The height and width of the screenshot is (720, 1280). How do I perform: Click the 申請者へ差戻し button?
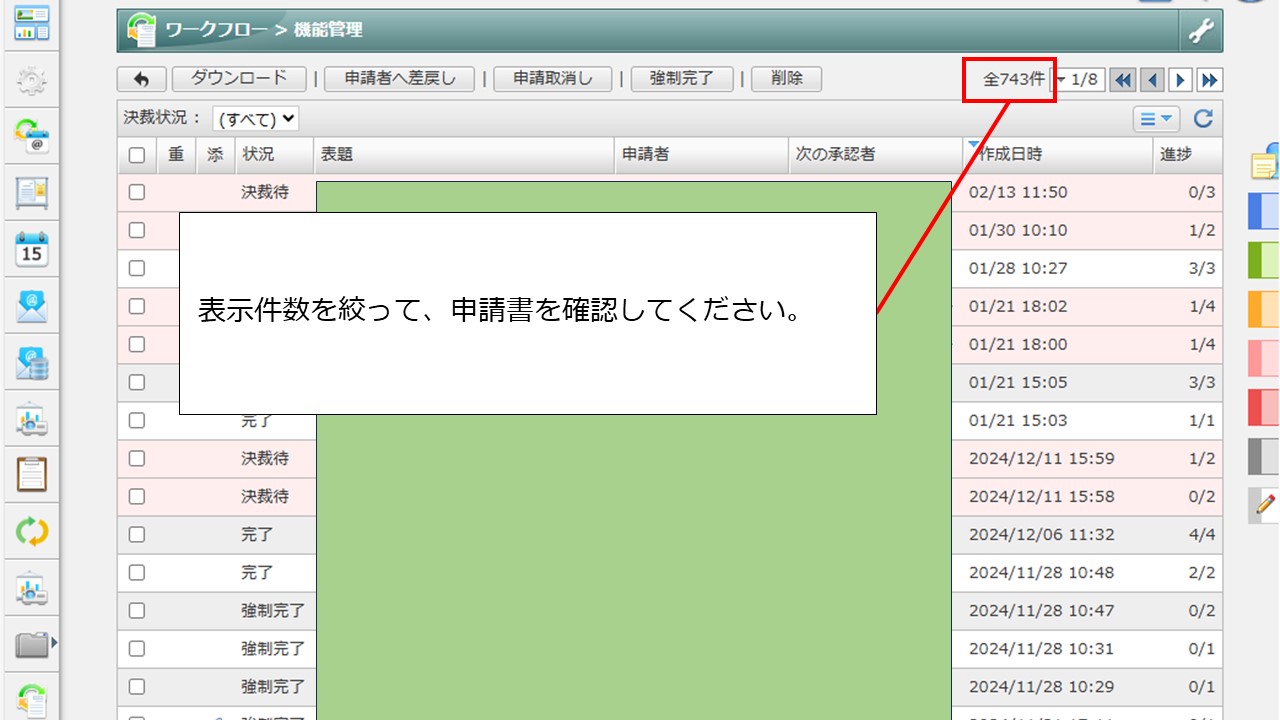pyautogui.click(x=399, y=79)
